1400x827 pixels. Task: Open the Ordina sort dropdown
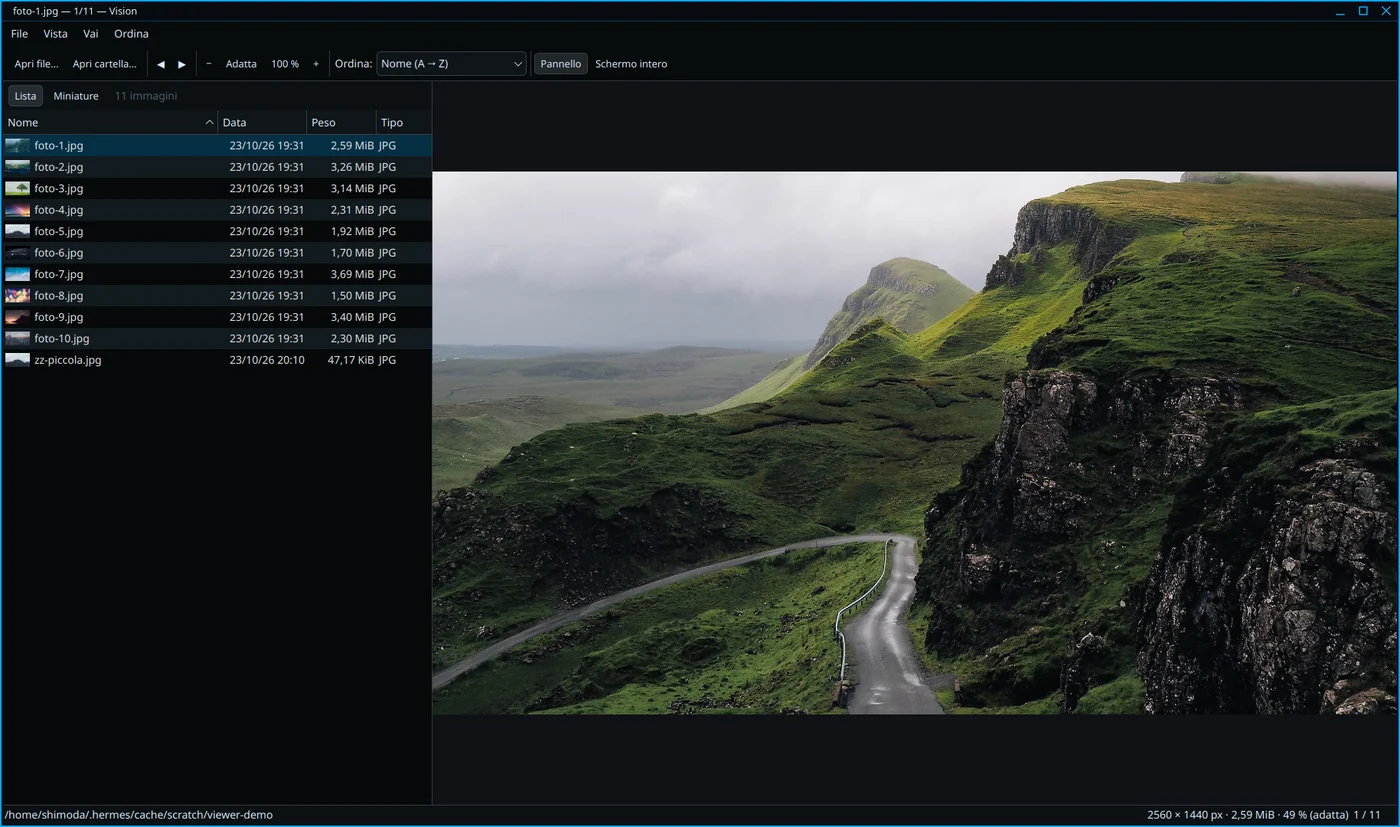tap(452, 64)
